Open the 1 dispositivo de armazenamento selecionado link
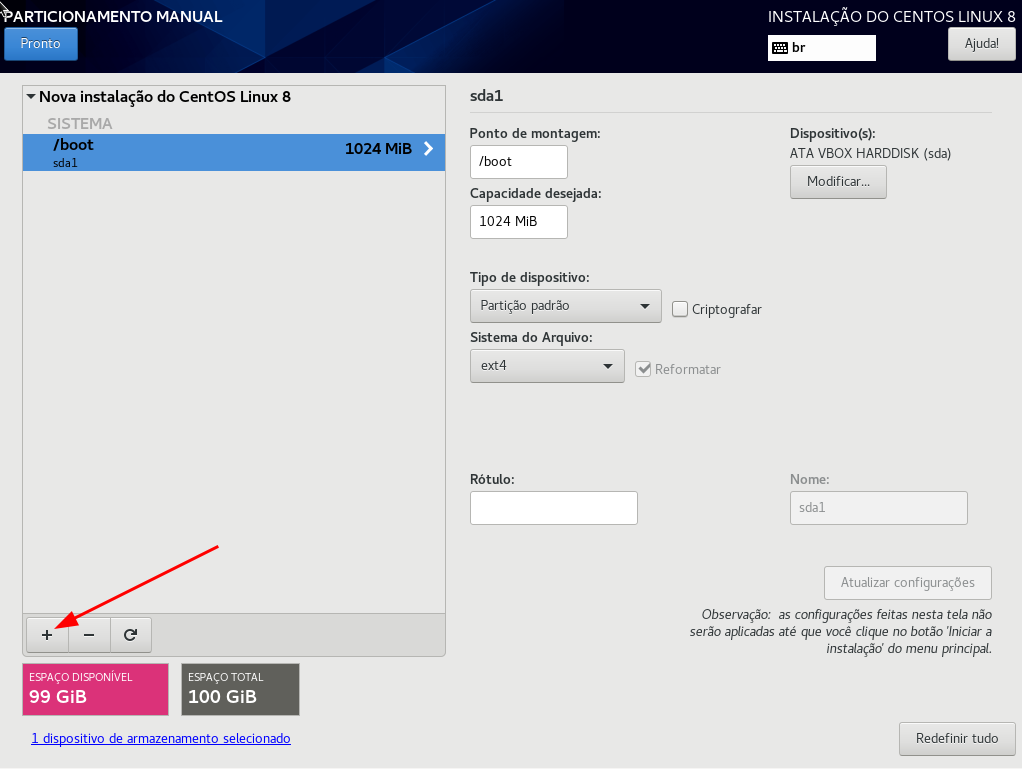This screenshot has width=1022, height=769. (161, 738)
